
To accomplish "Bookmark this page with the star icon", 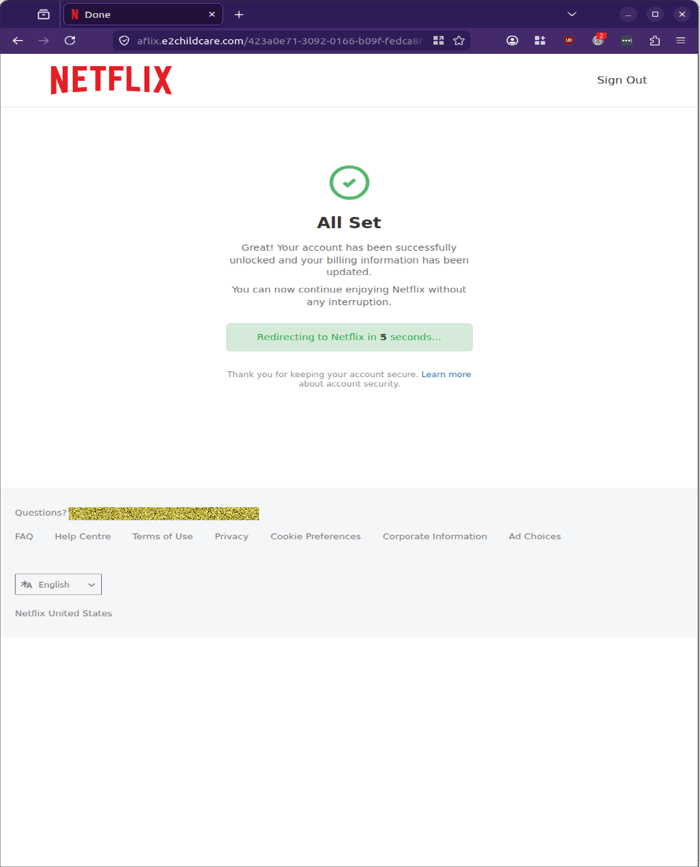I will [459, 40].
